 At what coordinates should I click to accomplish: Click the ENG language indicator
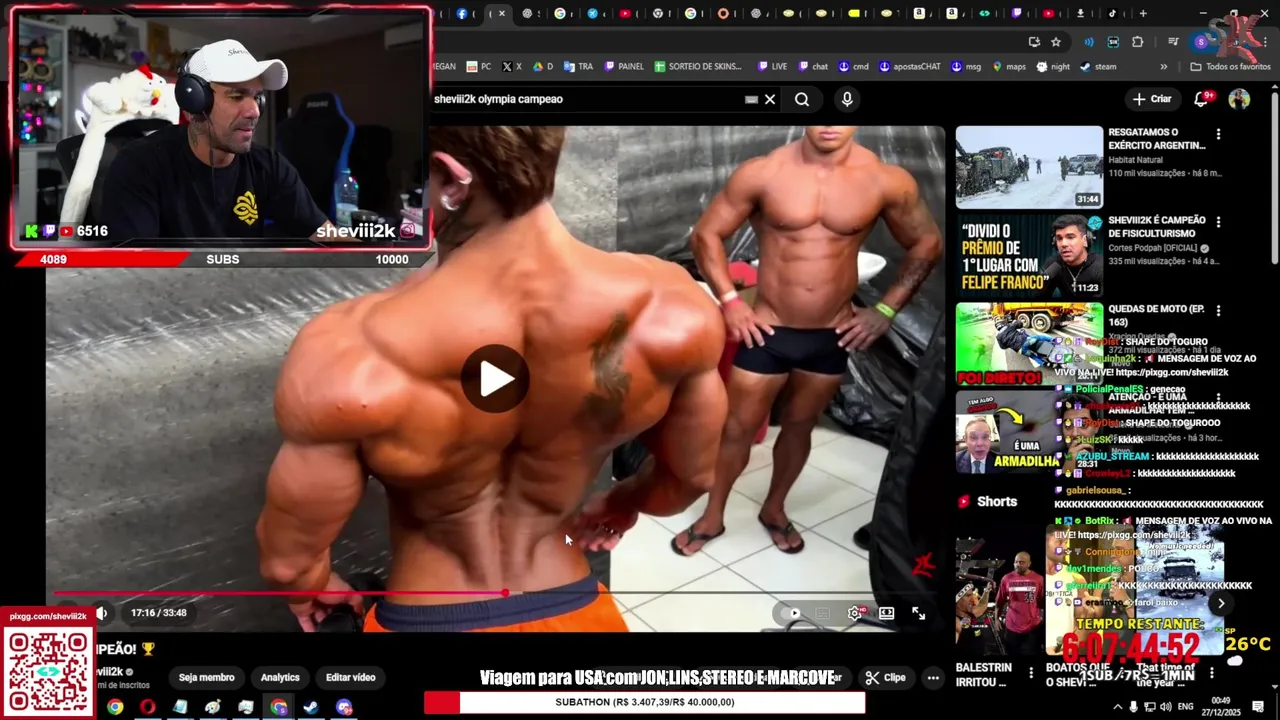tap(1187, 707)
